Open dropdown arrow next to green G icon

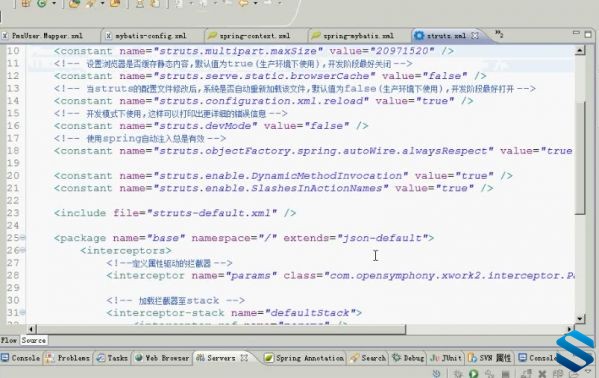(53, 4)
